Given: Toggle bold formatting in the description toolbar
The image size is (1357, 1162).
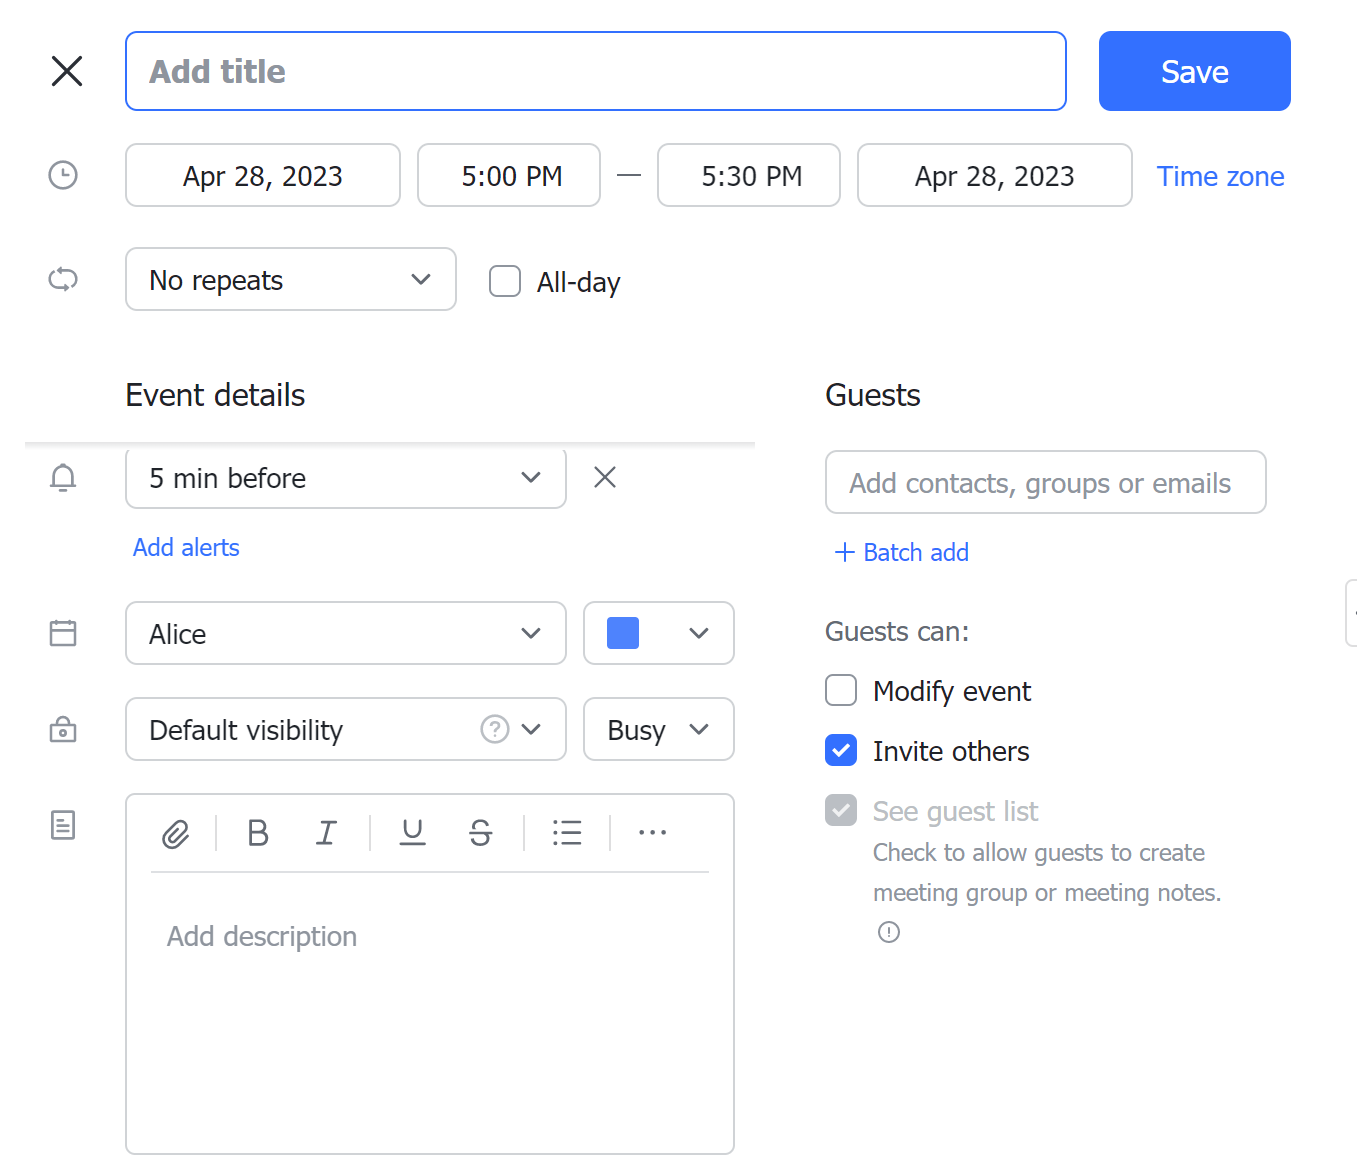Looking at the screenshot, I should [258, 832].
